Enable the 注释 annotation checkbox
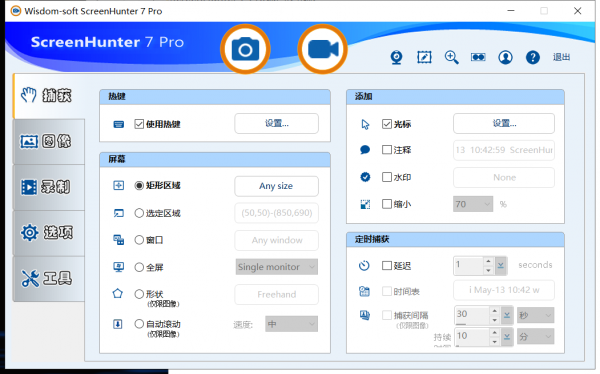 coord(387,150)
